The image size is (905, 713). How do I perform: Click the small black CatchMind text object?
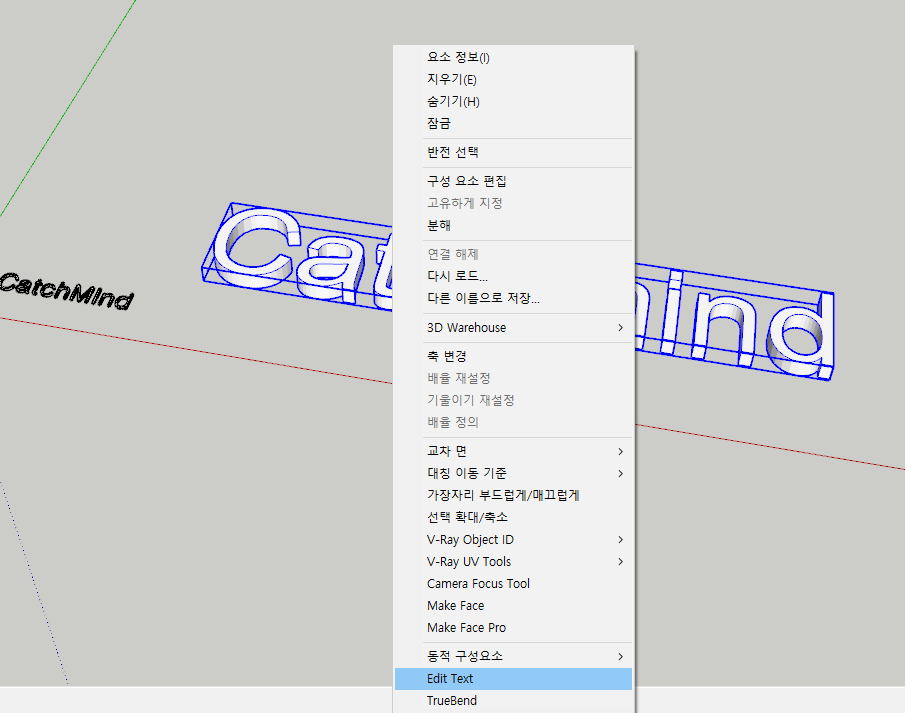pyautogui.click(x=66, y=290)
